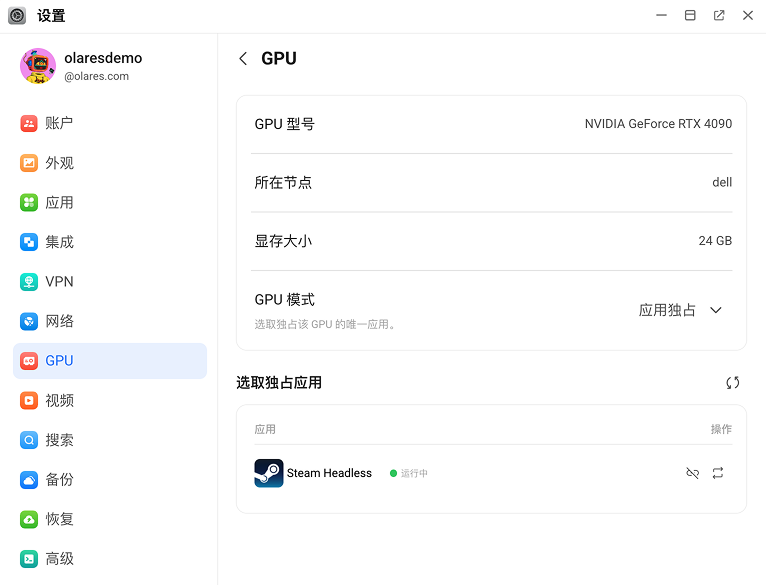This screenshot has width=766, height=585.
Task: Click the 操作 column header
Action: coord(721,430)
